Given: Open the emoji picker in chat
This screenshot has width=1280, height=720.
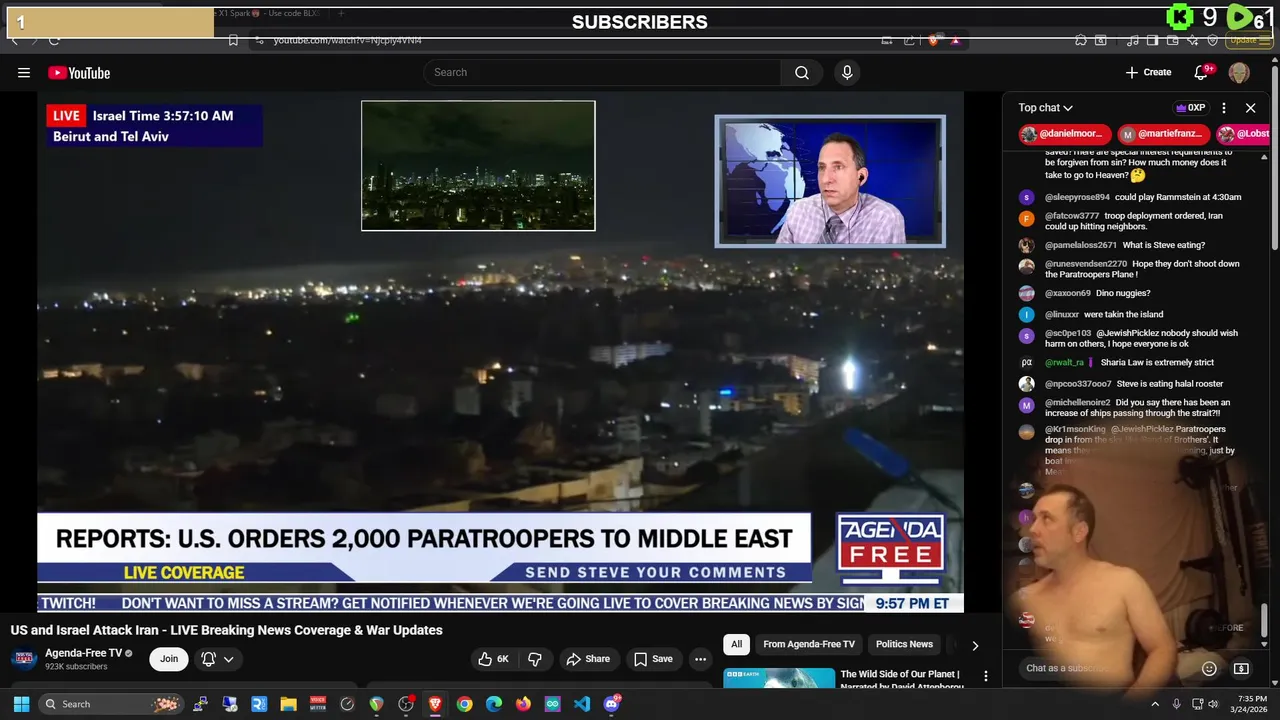Looking at the screenshot, I should point(1209,668).
